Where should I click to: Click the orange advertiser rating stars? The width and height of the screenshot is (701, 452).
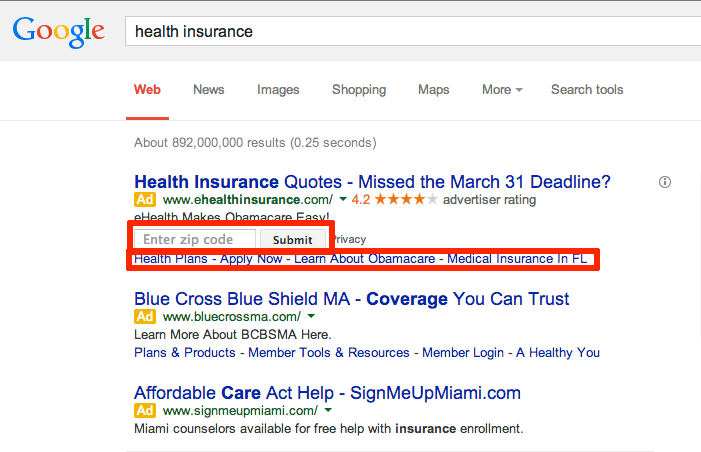point(406,199)
